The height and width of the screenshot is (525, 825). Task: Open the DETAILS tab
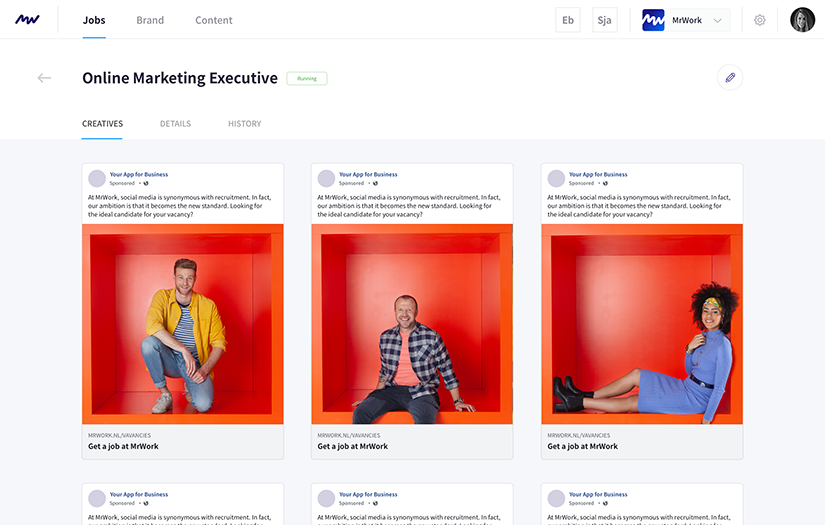click(175, 124)
